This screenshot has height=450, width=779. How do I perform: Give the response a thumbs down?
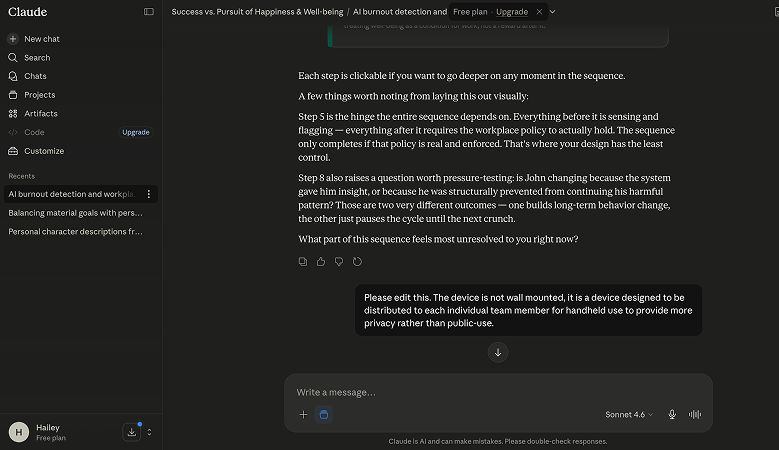[339, 261]
